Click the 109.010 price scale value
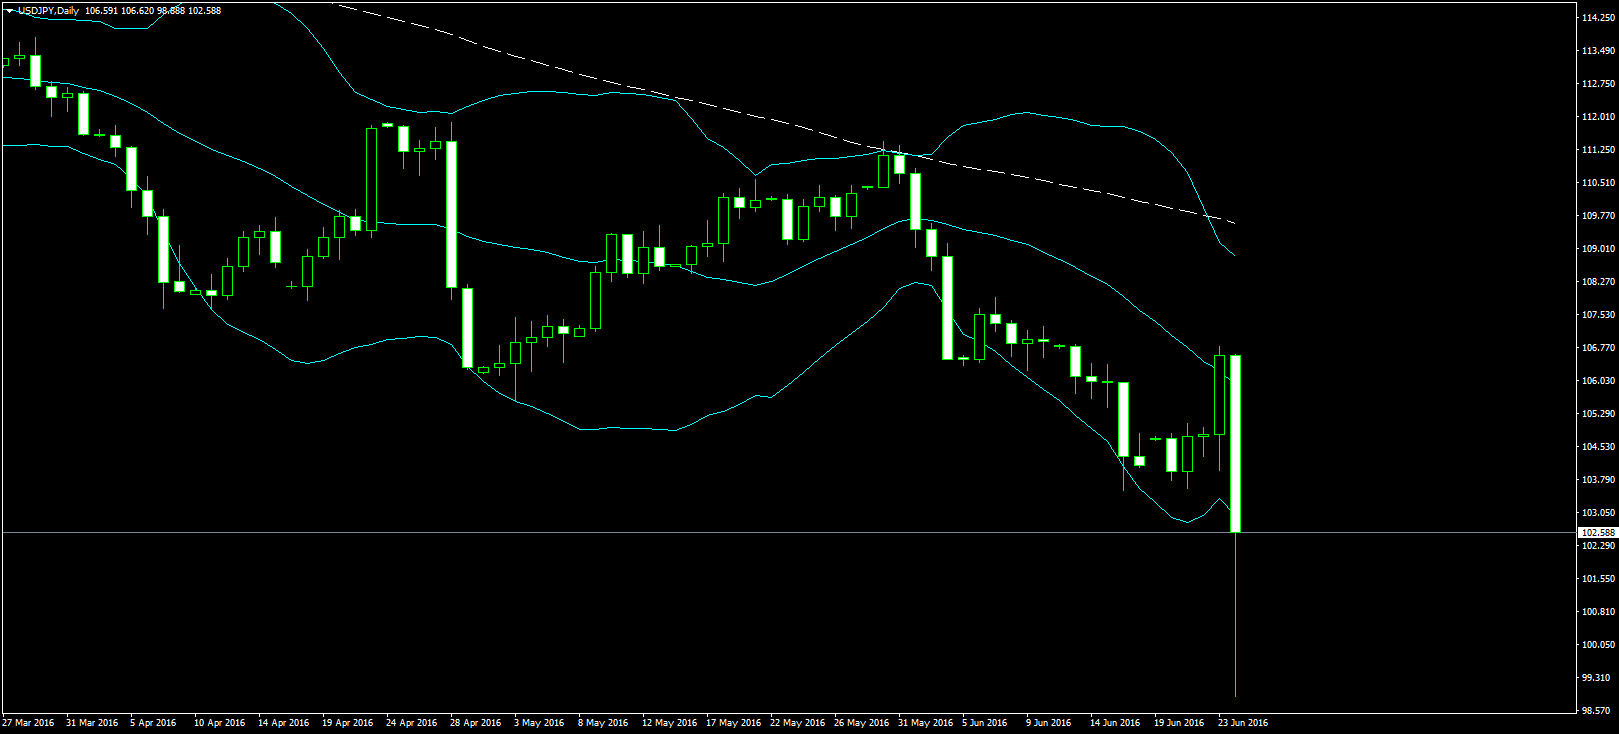The image size is (1619, 734). point(1597,249)
